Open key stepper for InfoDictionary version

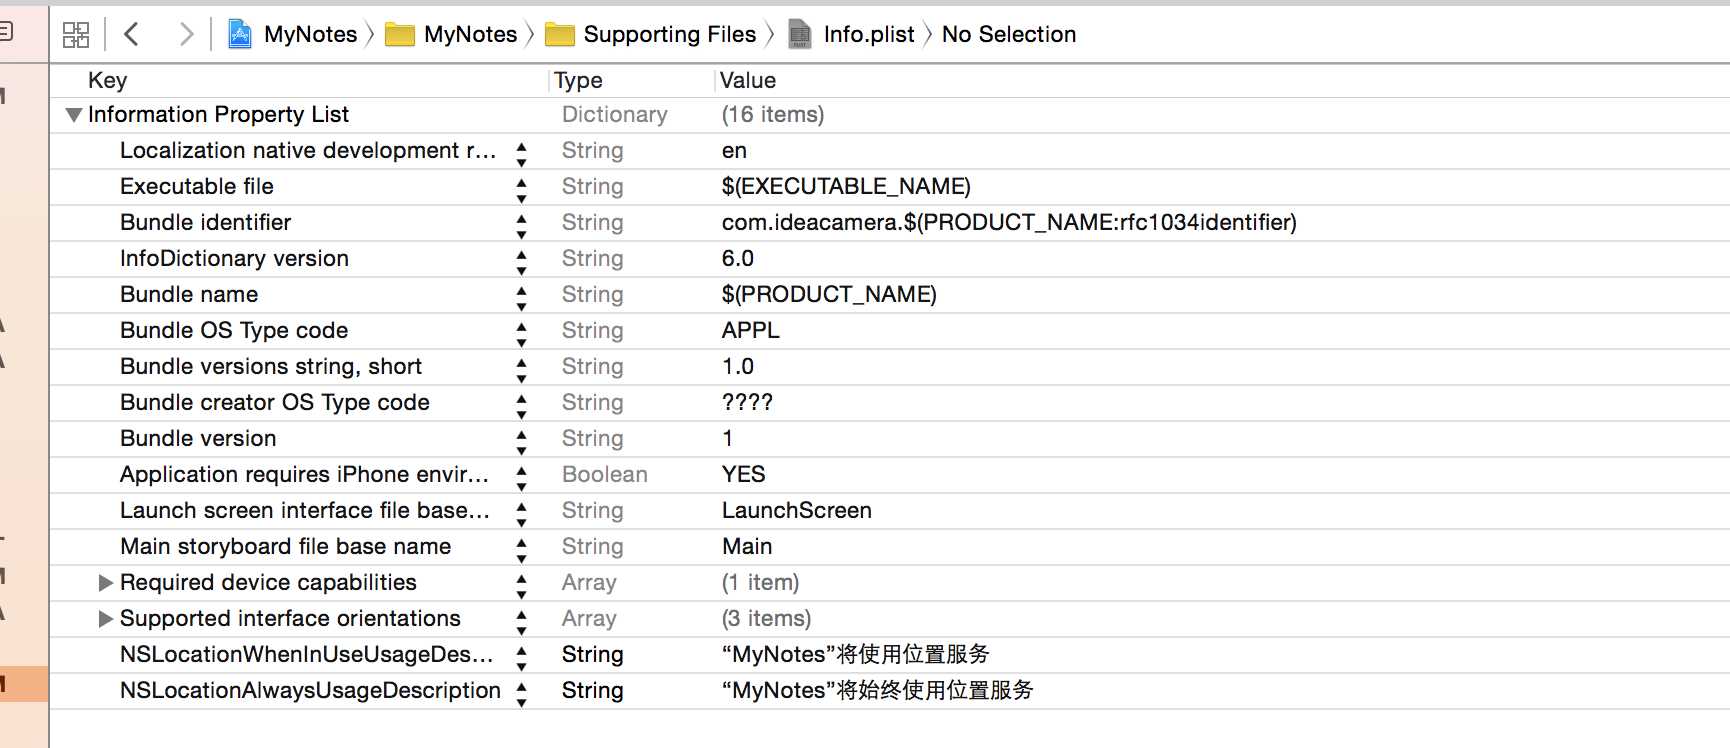pyautogui.click(x=521, y=262)
